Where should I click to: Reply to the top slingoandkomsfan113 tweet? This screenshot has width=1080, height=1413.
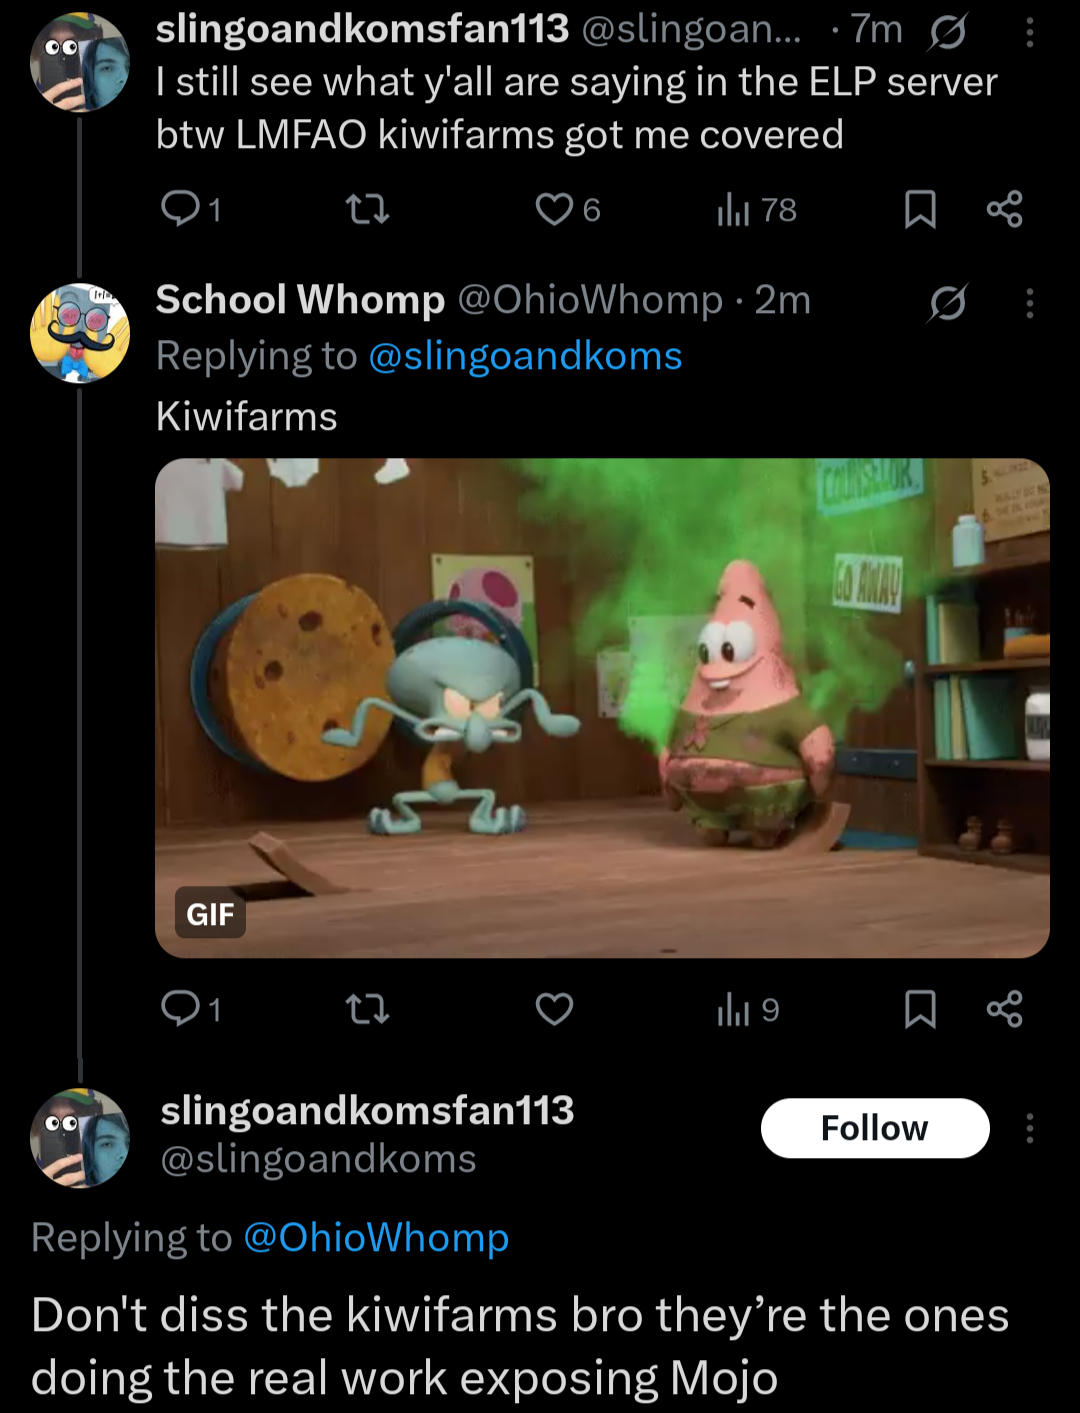tap(190, 209)
